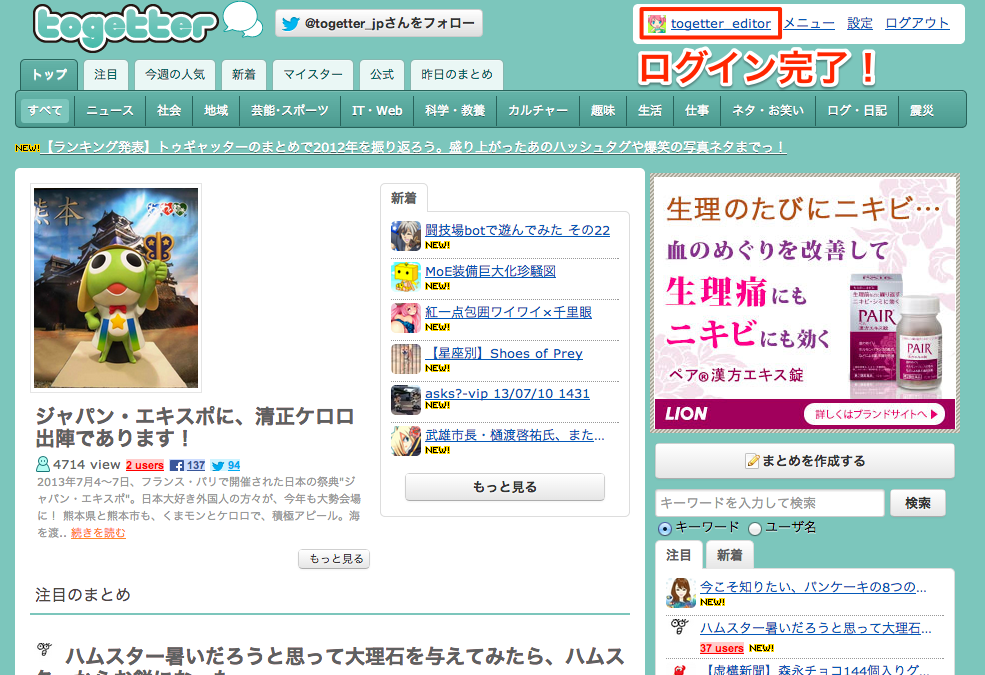Open the 37 users bookmark link
Image resolution: width=985 pixels, height=675 pixels.
(x=722, y=648)
